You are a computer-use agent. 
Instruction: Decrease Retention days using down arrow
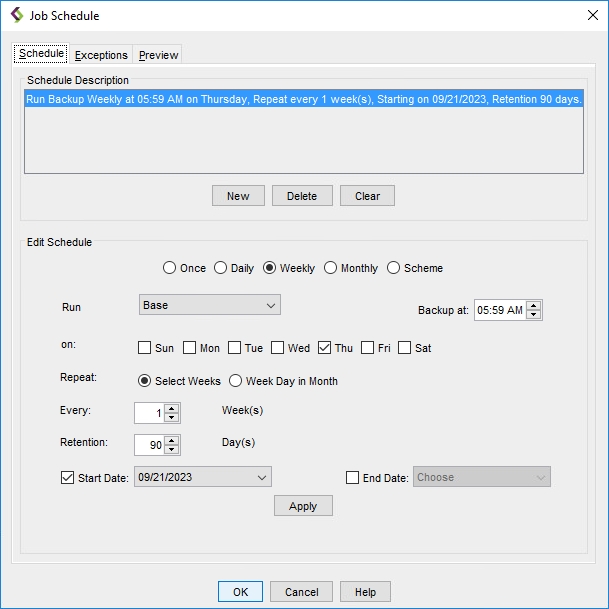[172, 450]
